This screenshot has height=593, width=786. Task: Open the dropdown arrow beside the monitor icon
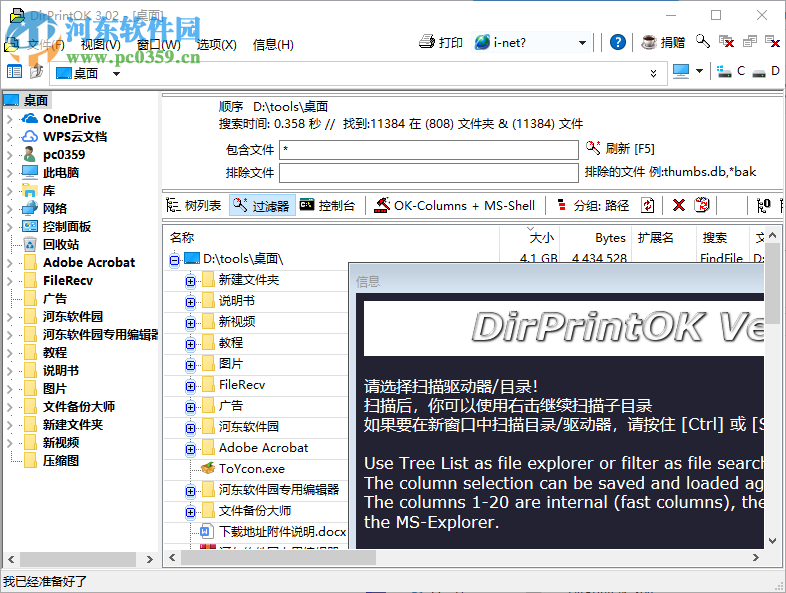pos(699,71)
